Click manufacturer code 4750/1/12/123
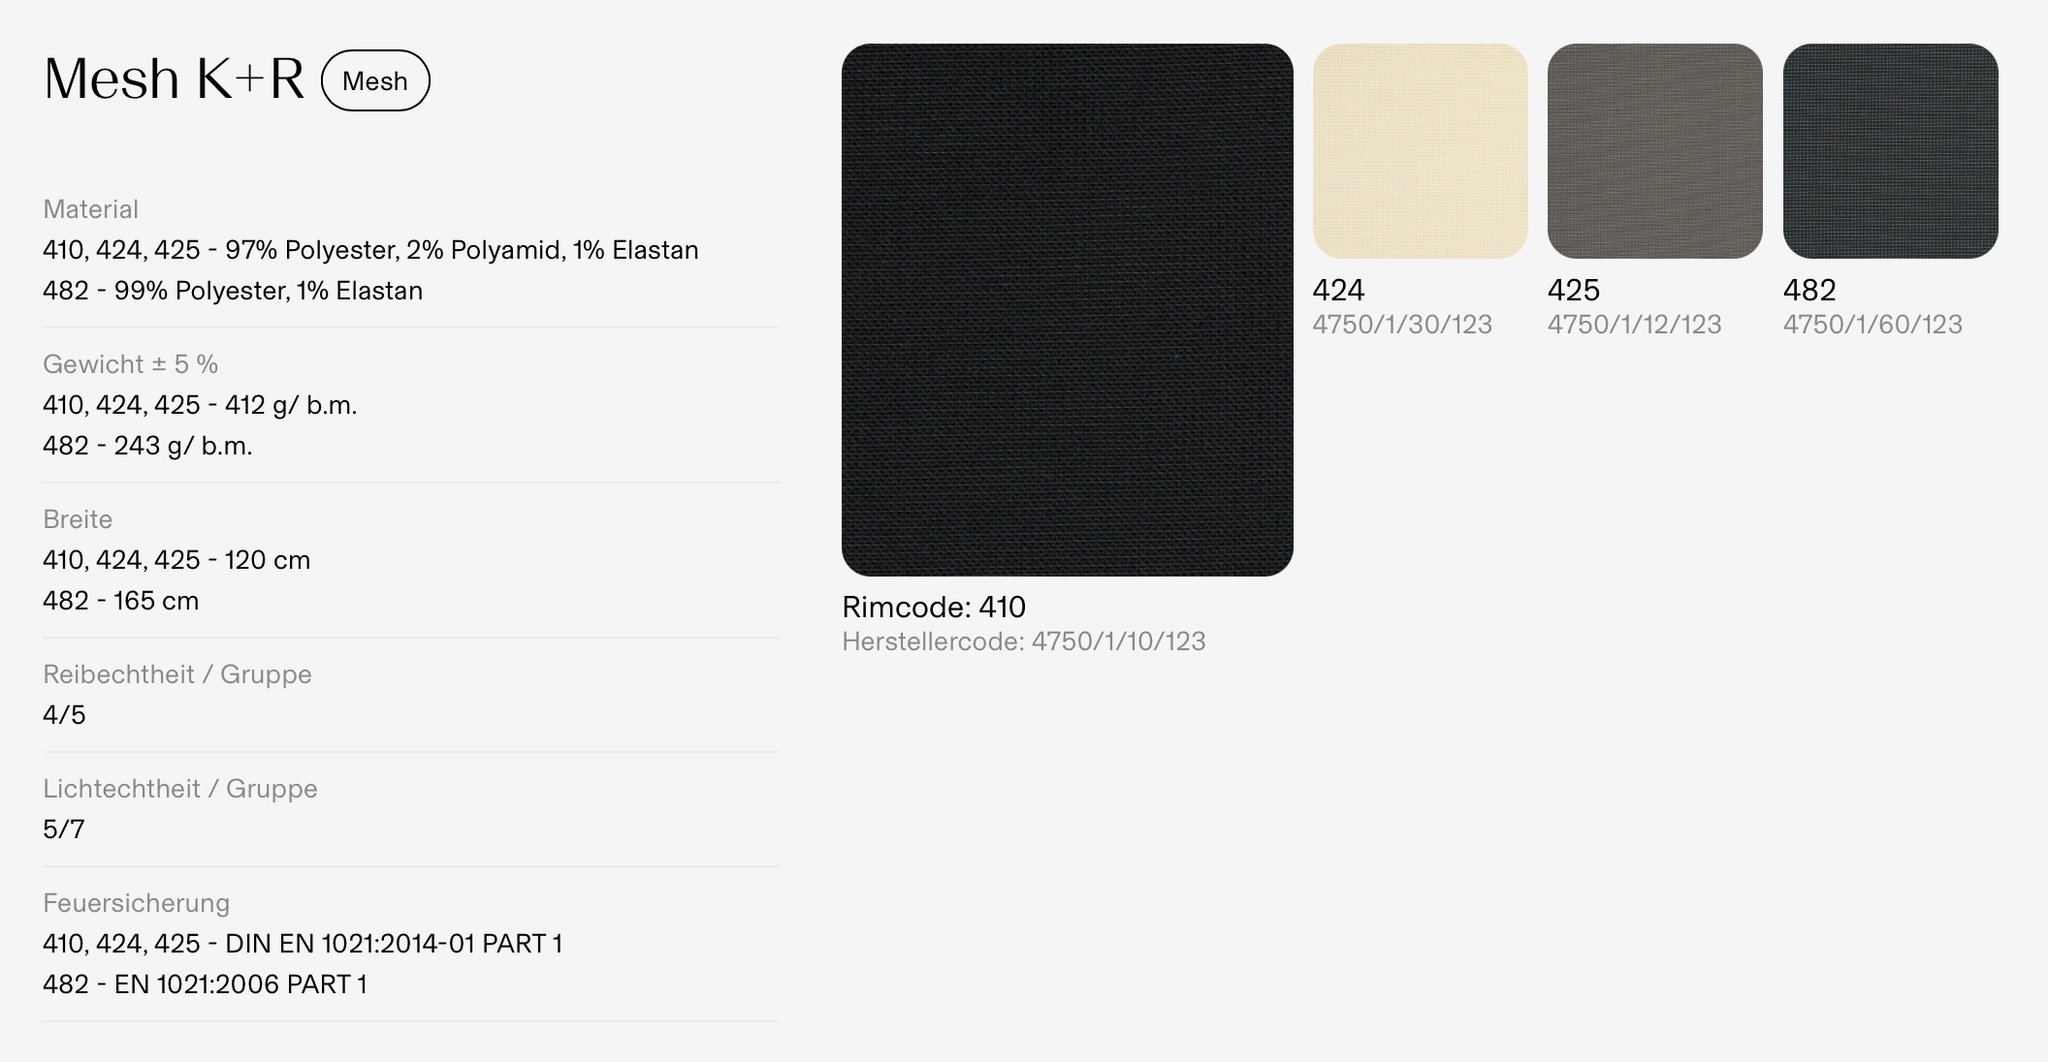 pos(1635,324)
